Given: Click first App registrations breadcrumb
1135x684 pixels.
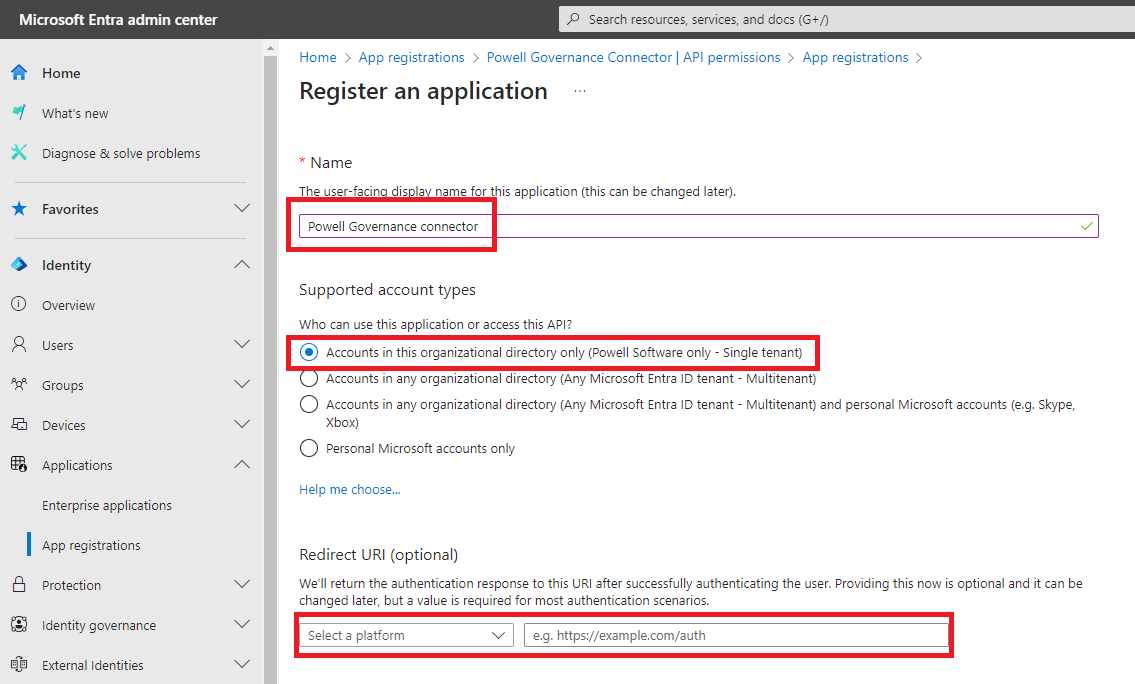Looking at the screenshot, I should tap(412, 57).
